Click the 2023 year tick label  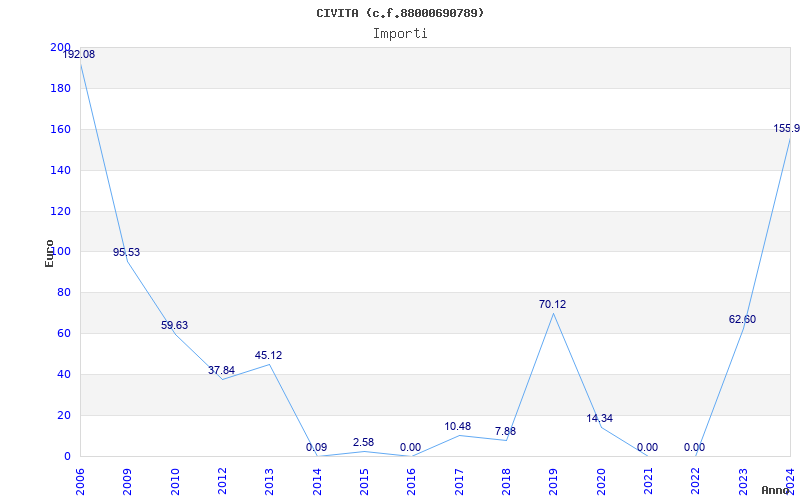743,482
